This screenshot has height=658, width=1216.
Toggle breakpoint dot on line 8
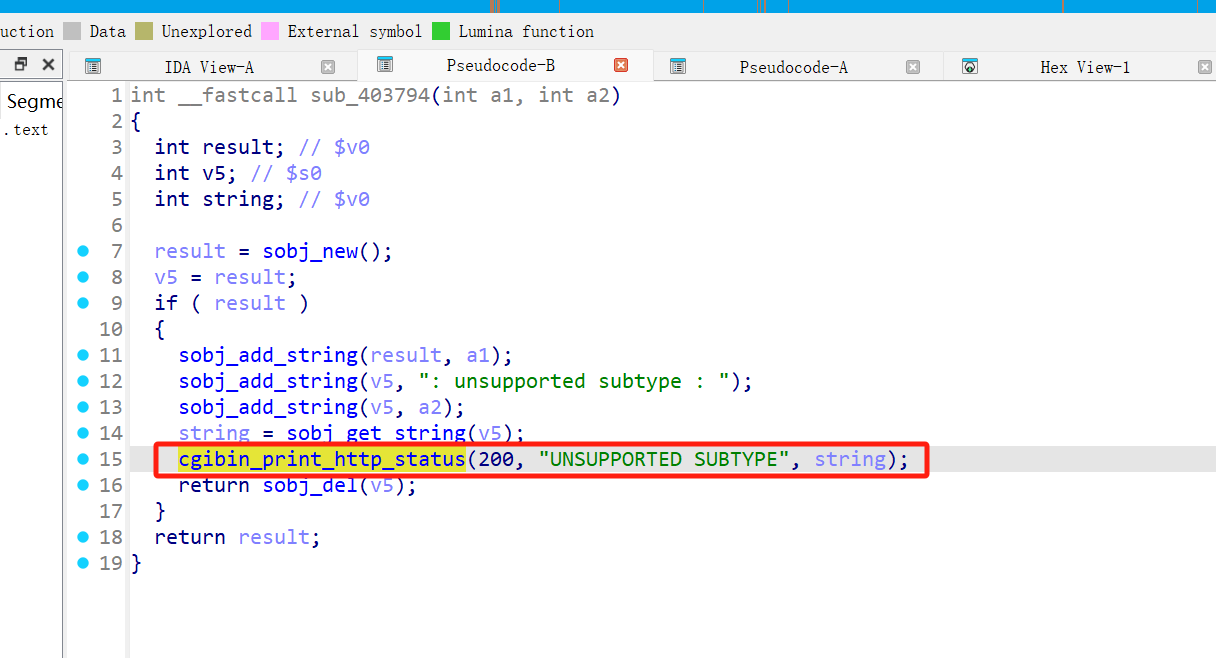[84, 277]
